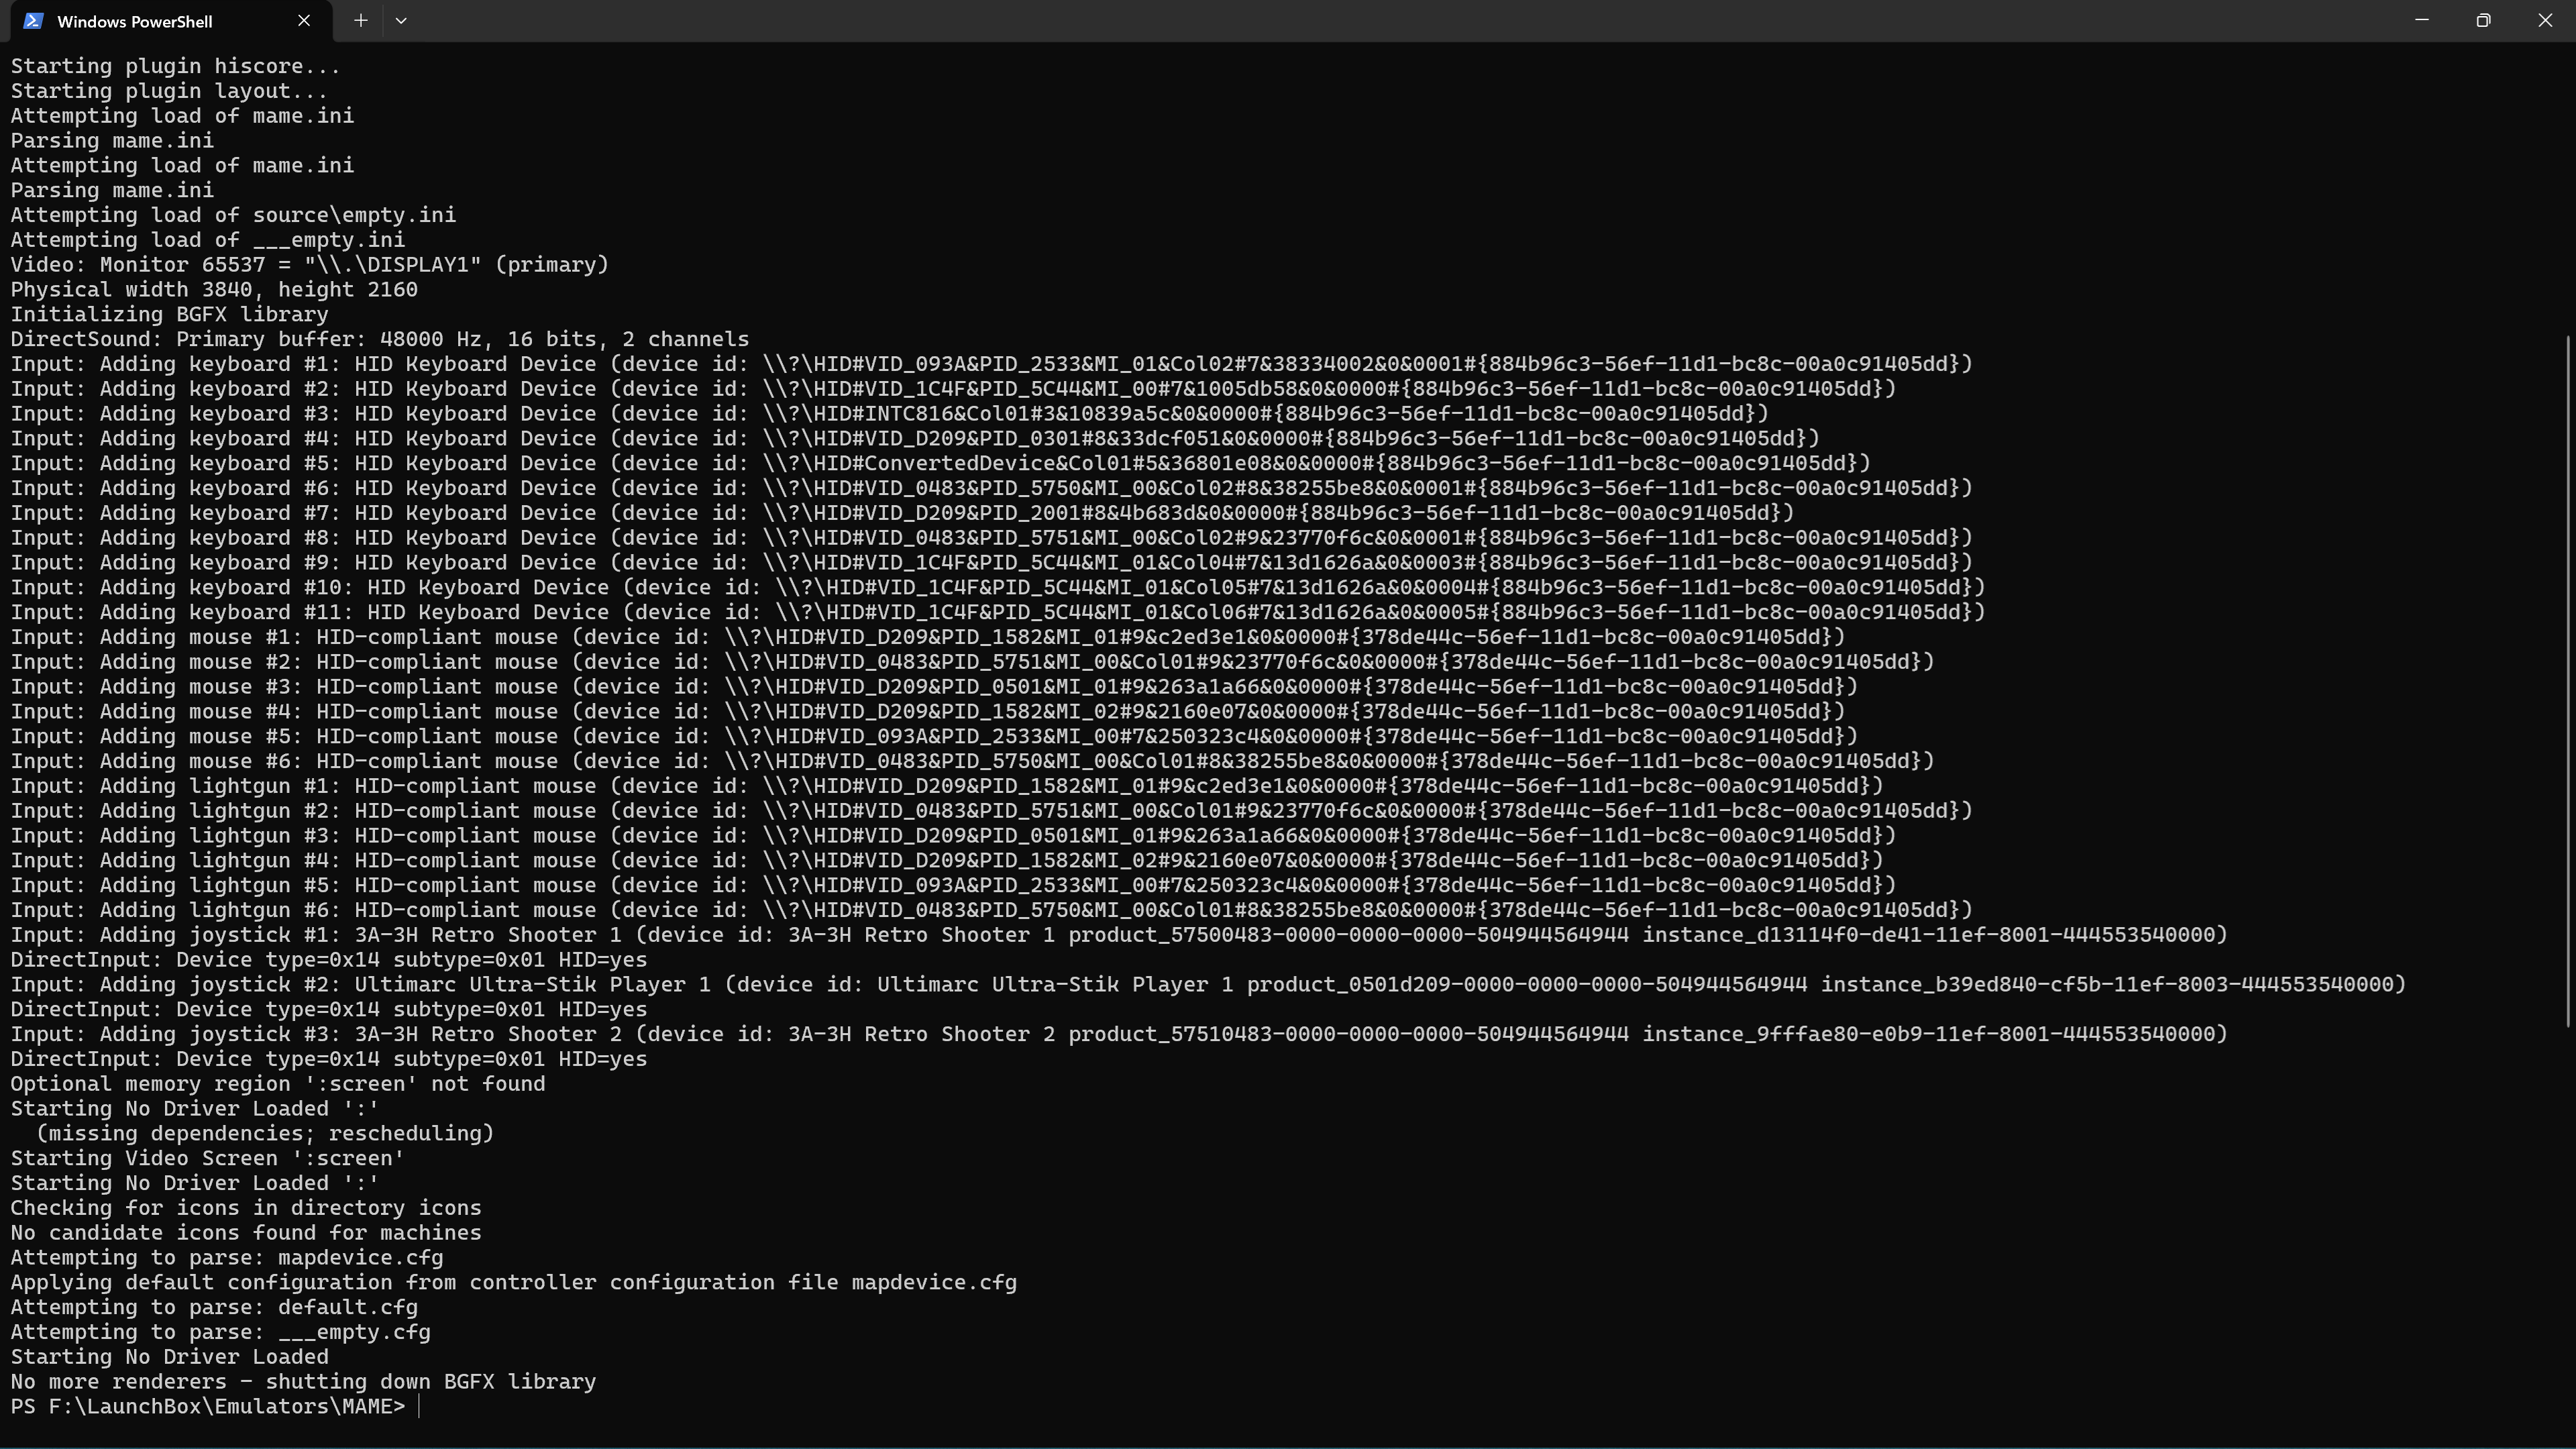Click 'Physical width 3840, height 2160'
This screenshot has width=2576, height=1449.
214,290
